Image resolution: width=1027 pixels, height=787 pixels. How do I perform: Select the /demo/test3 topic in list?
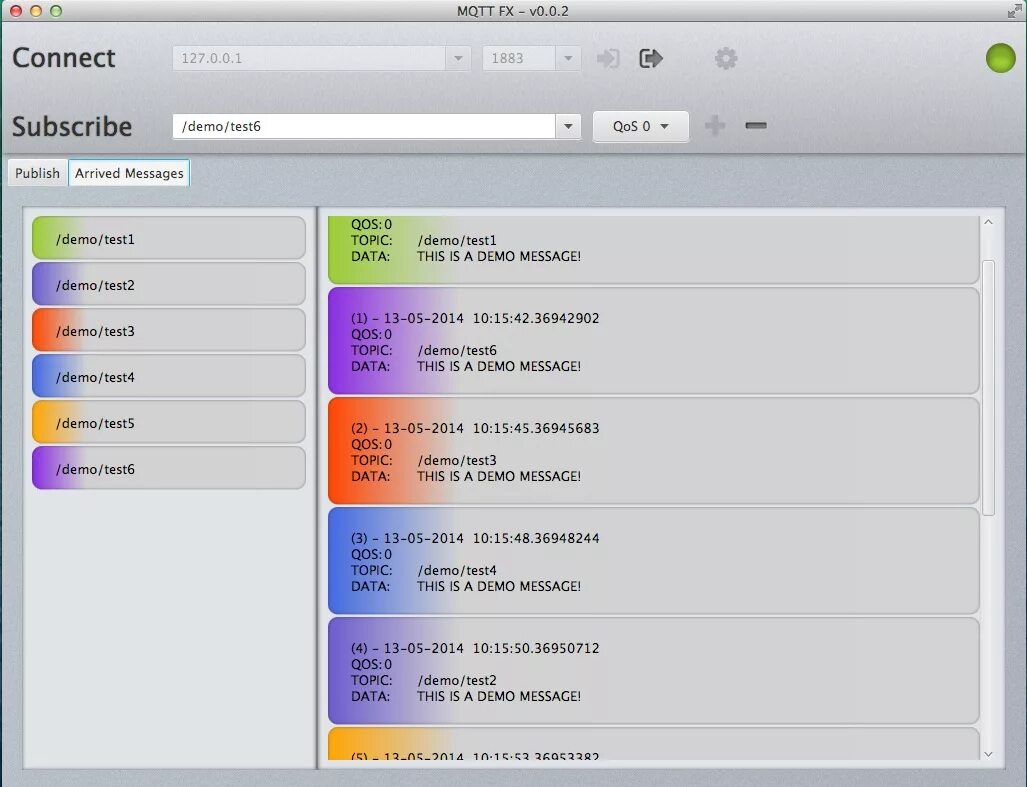[x=168, y=330]
